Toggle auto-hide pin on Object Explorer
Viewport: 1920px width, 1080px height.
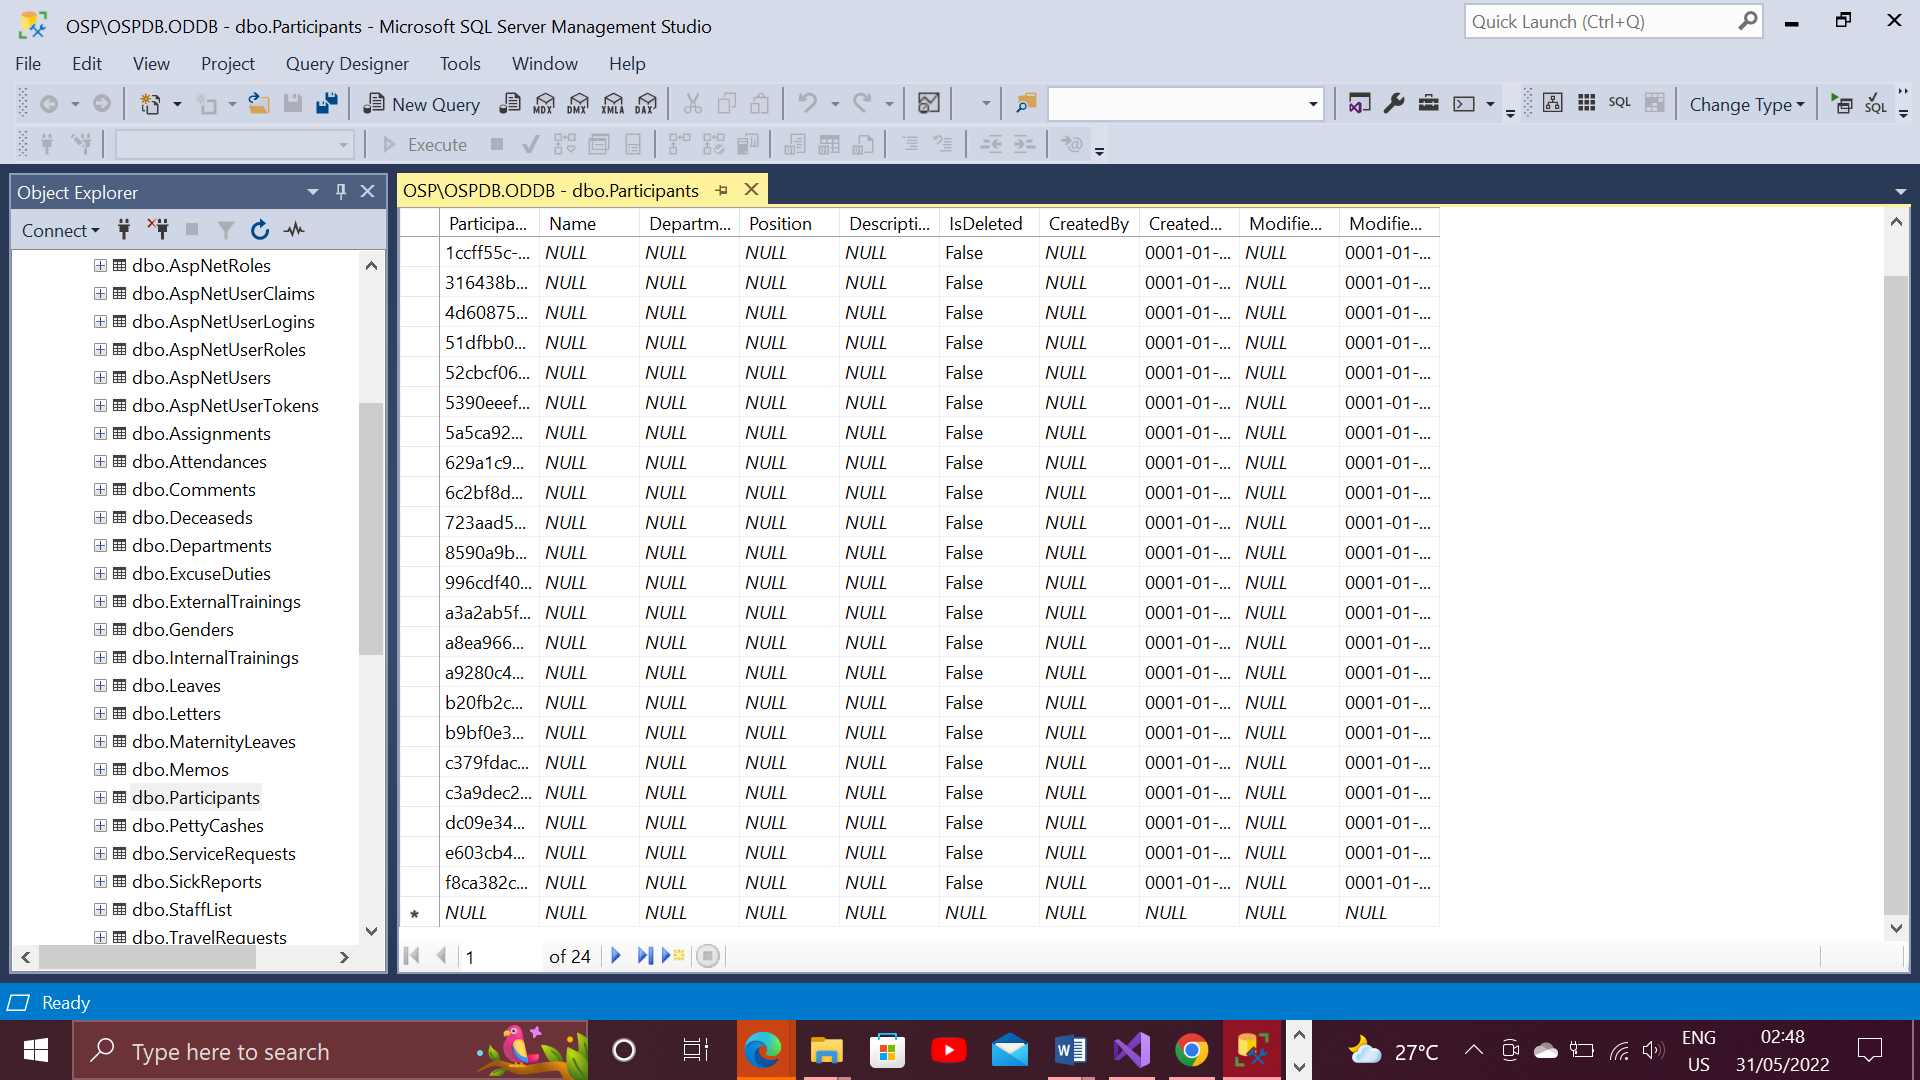click(341, 191)
